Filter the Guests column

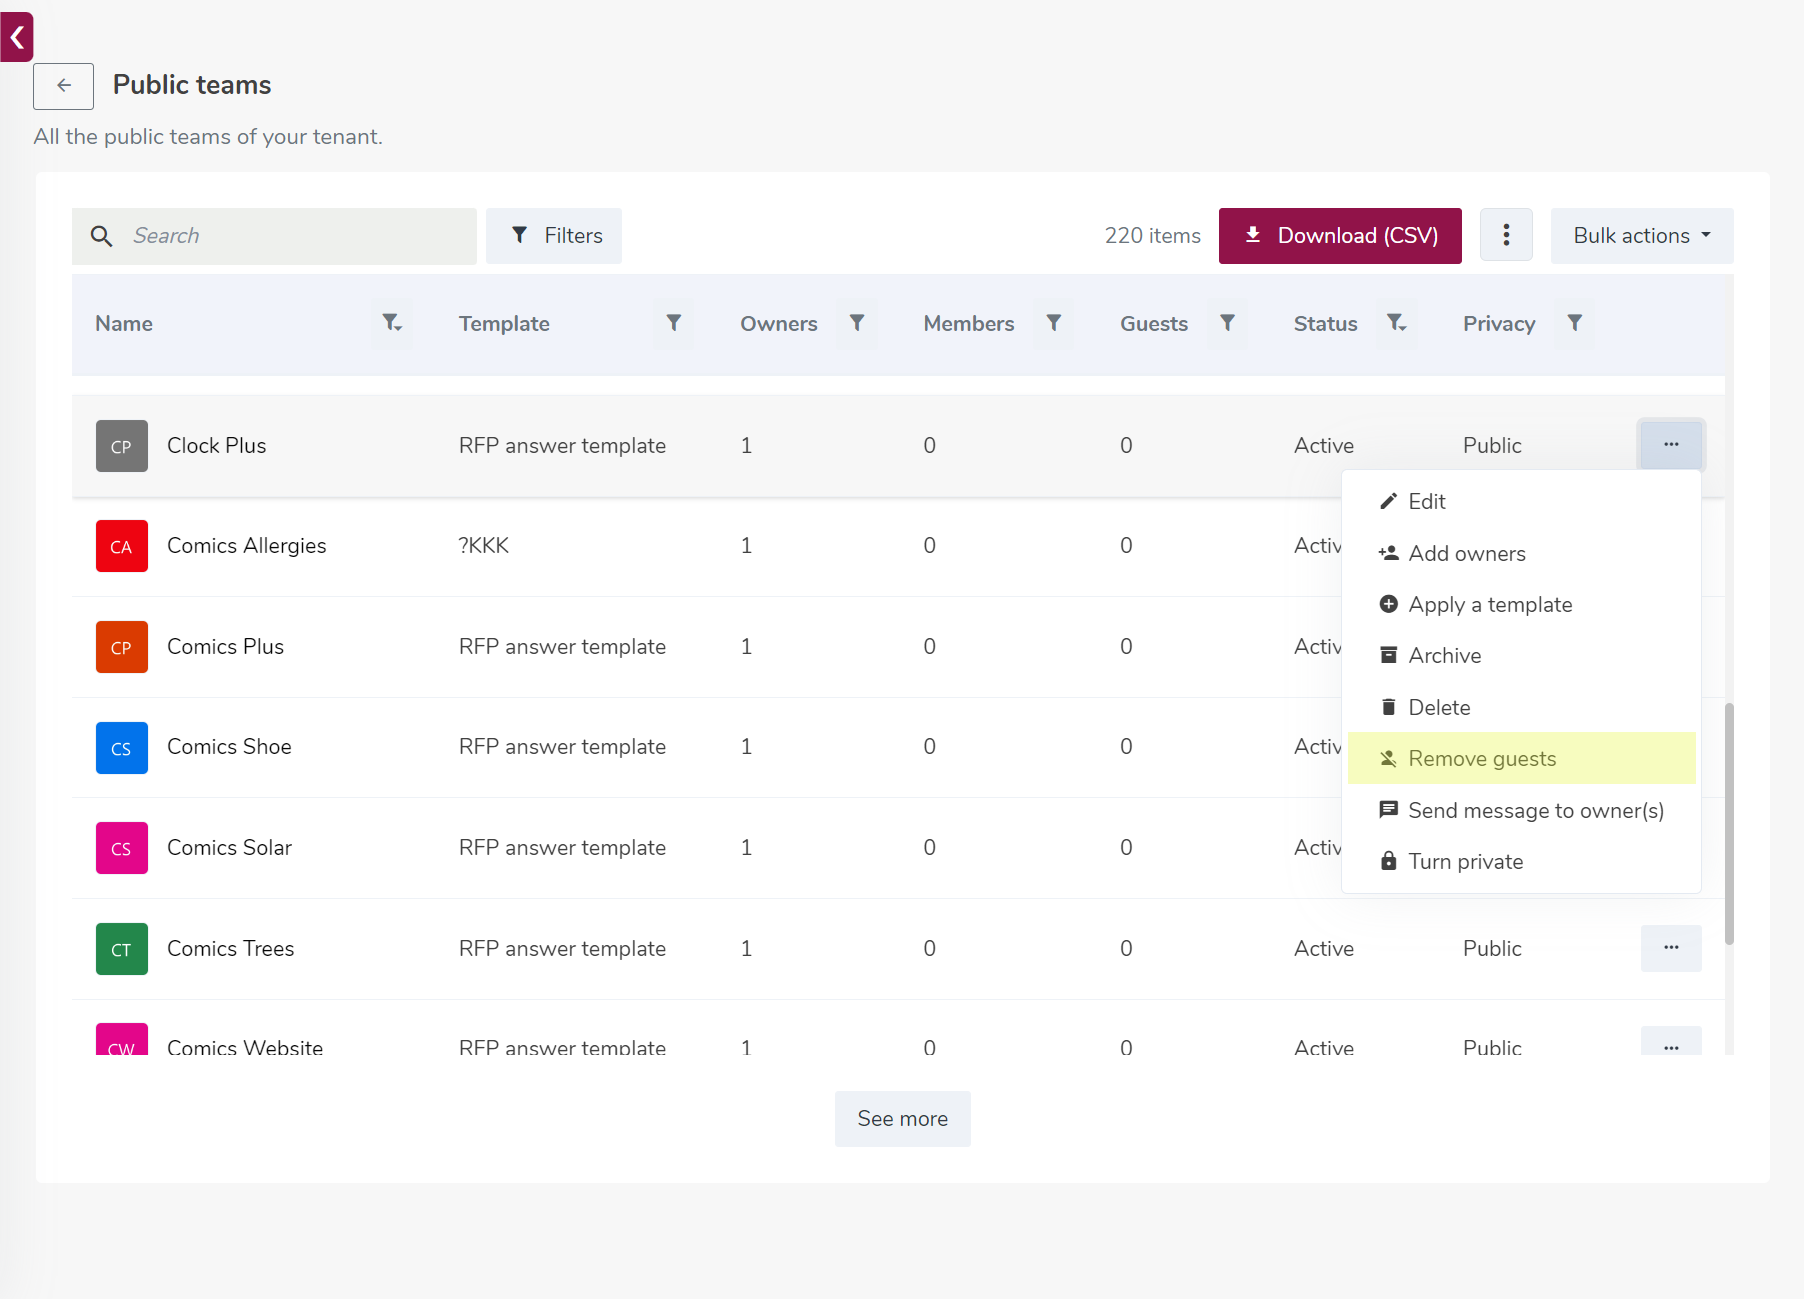[x=1227, y=323]
